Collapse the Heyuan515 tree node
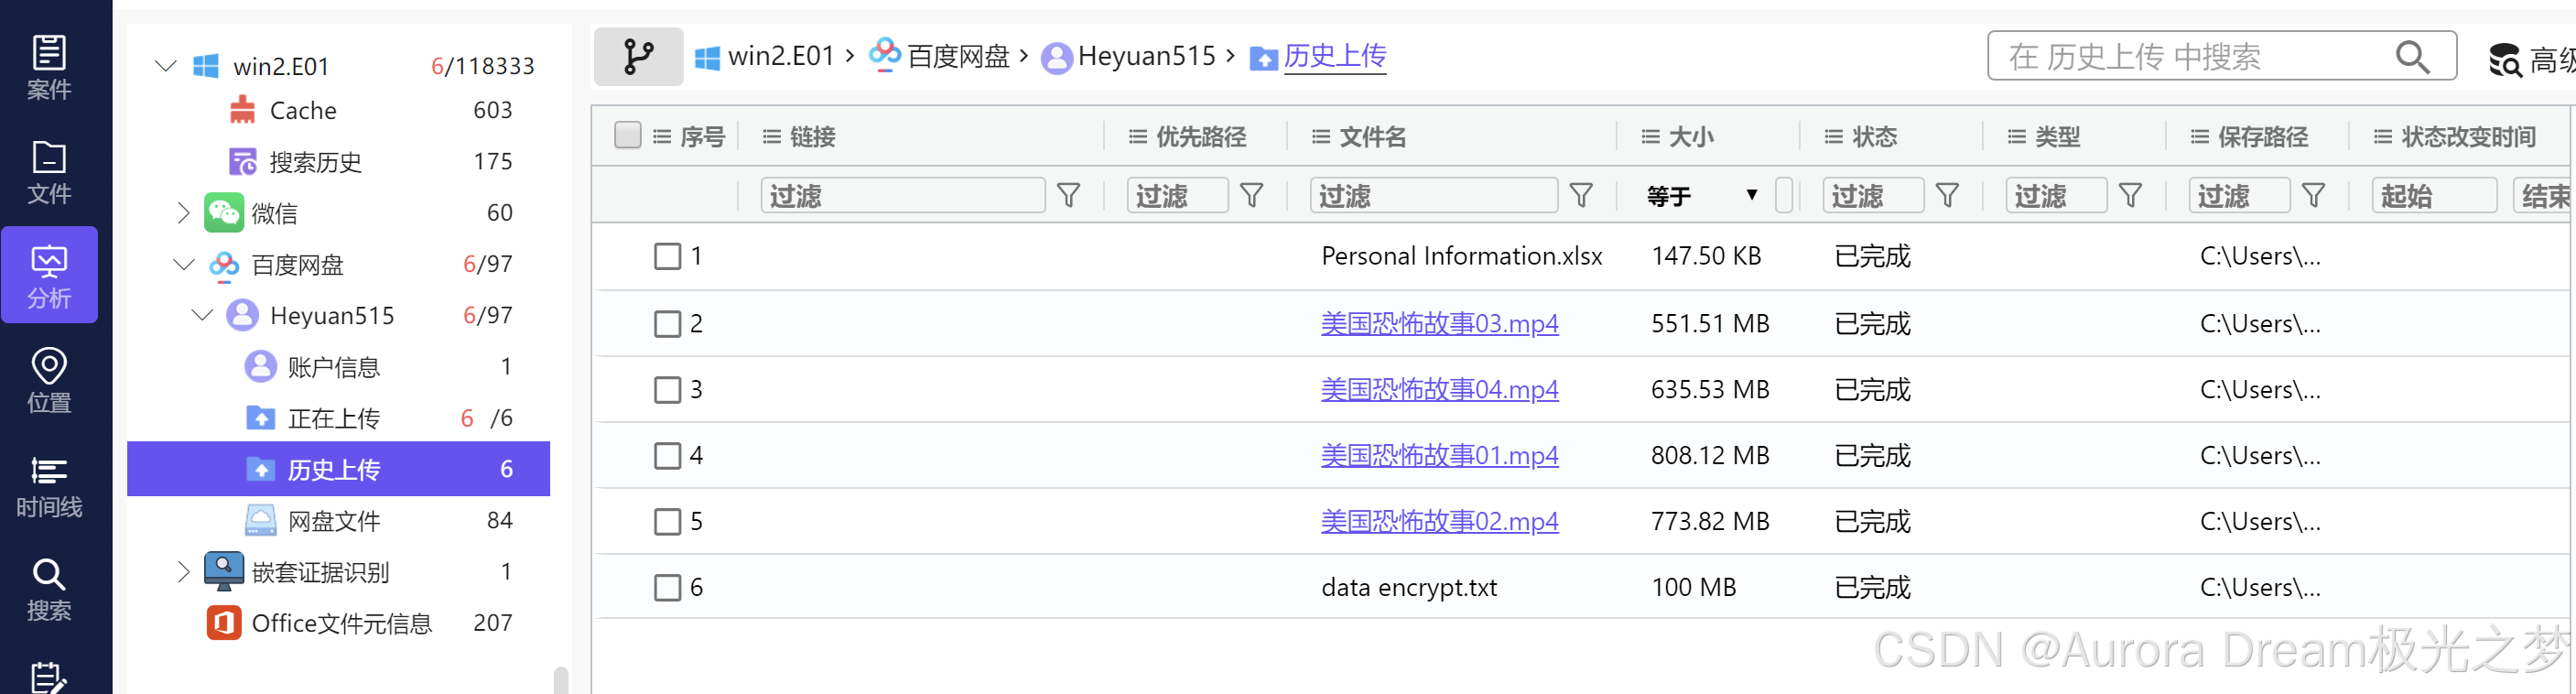Image resolution: width=2576 pixels, height=694 pixels. tap(202, 315)
